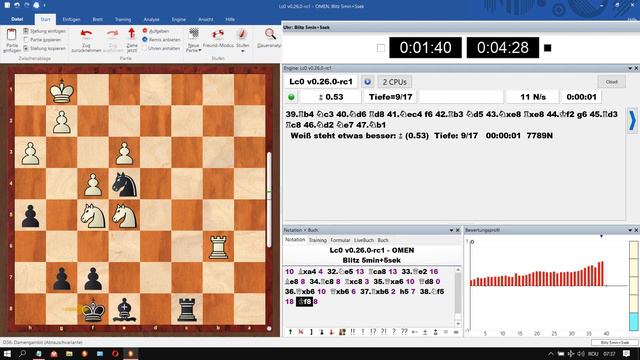Screen dimensions: 640x360
Task: Click undo in the quick access toolbar
Action: tap(17, 5)
